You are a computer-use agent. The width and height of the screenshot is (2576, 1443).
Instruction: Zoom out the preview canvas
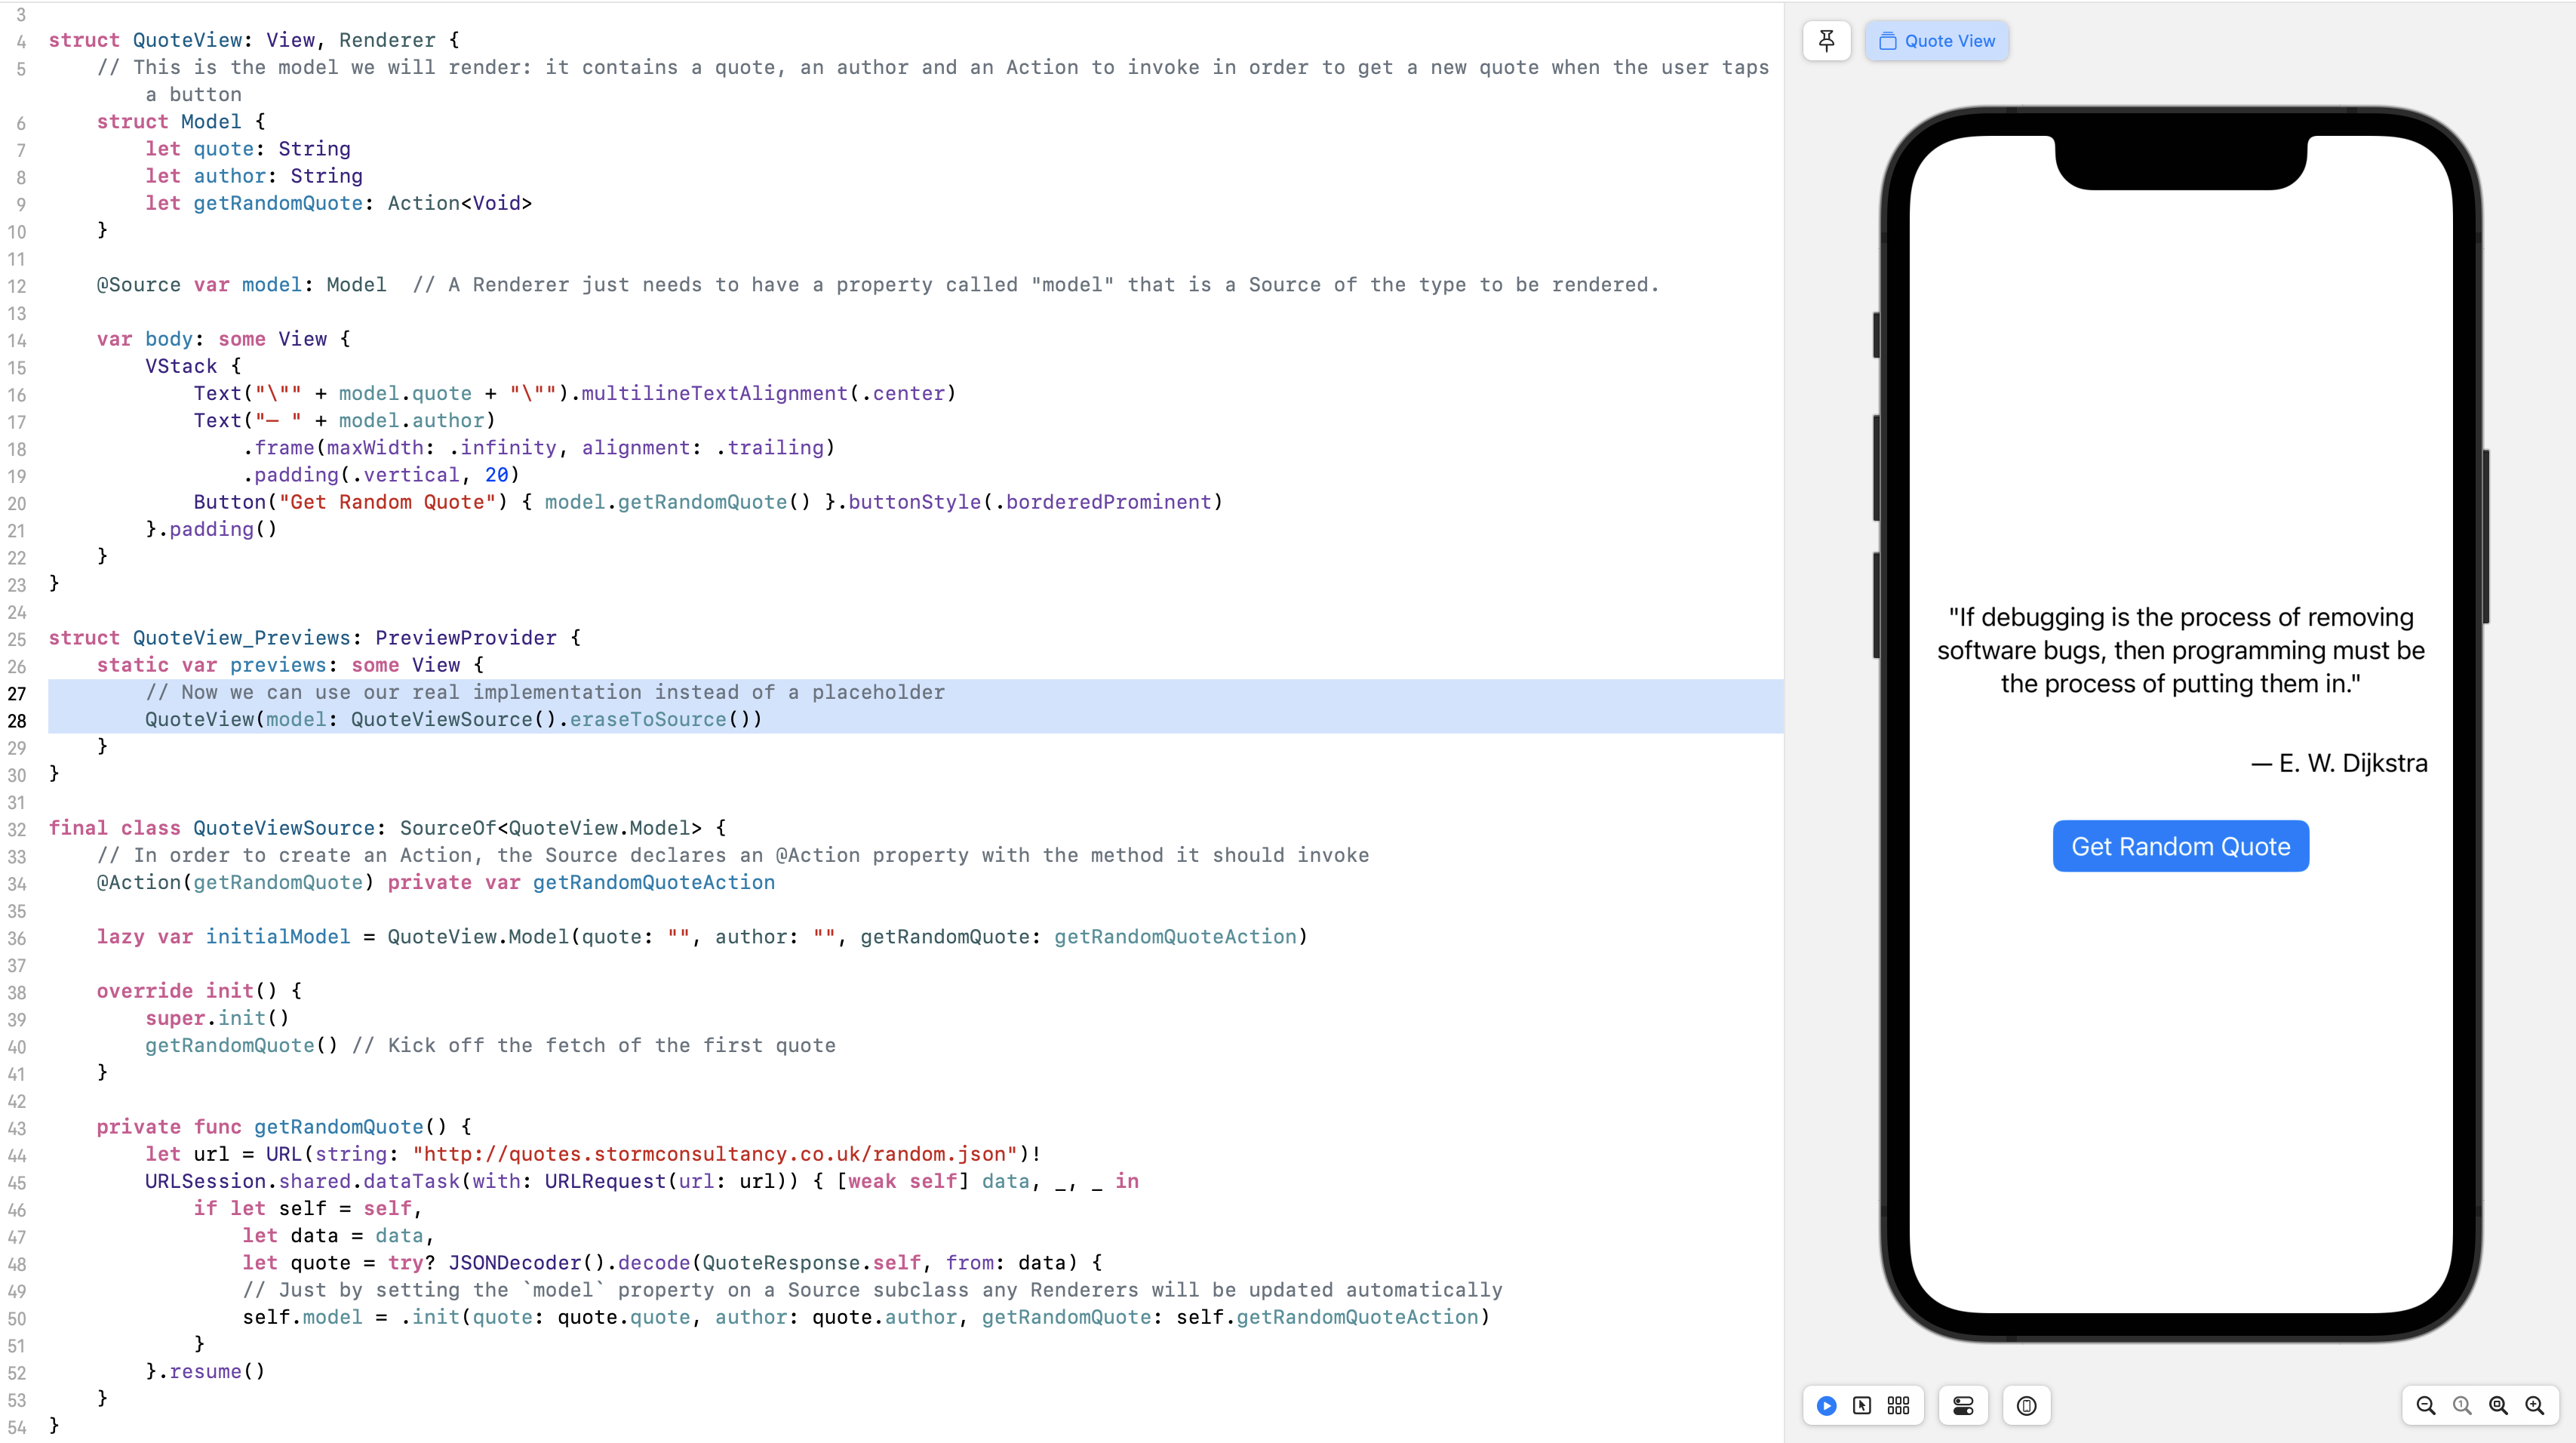2425,1405
